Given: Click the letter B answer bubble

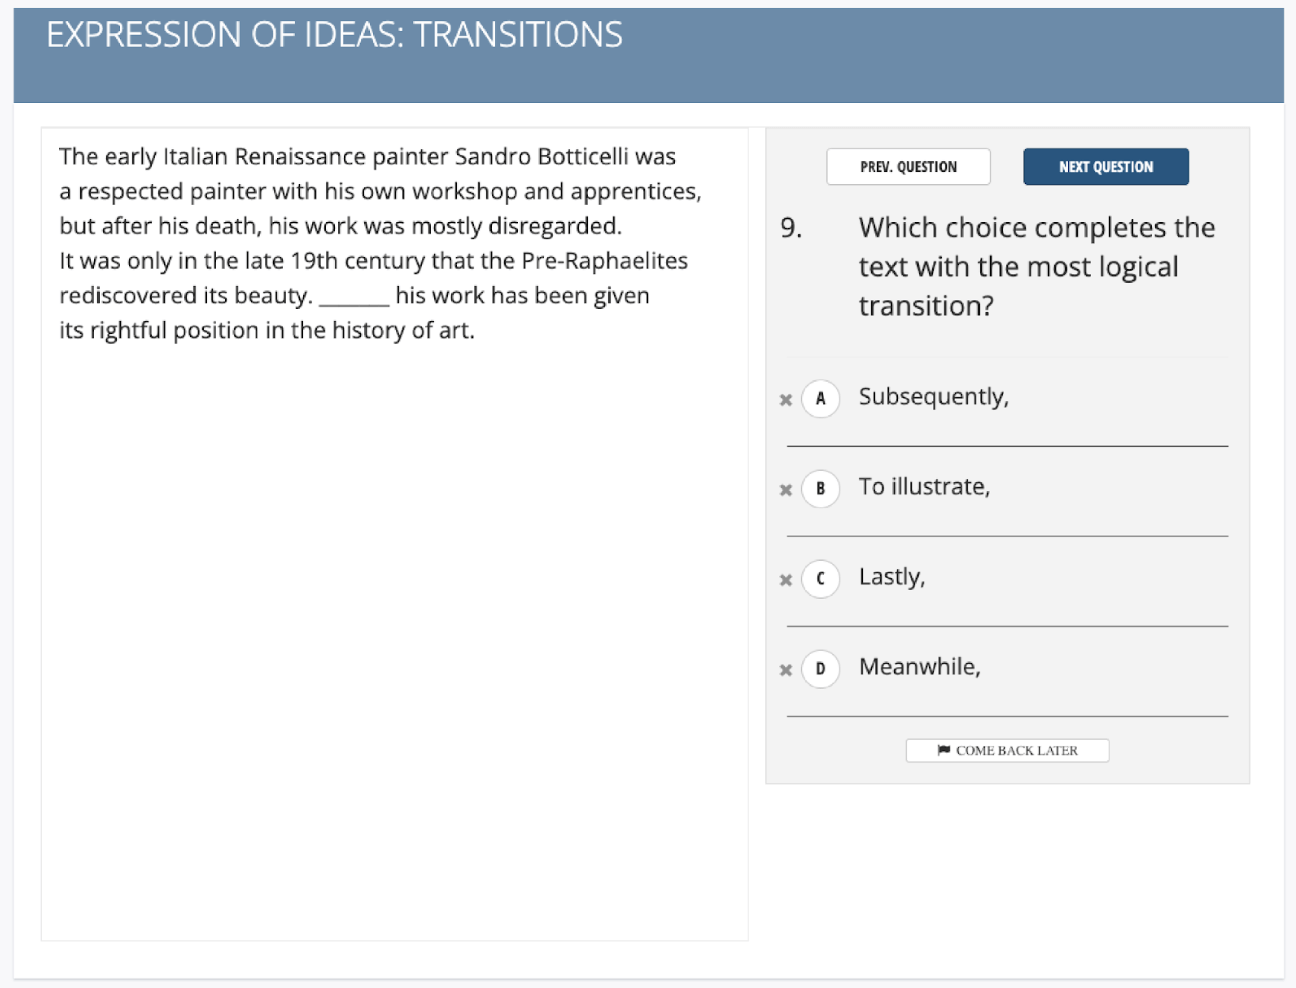Looking at the screenshot, I should (820, 489).
